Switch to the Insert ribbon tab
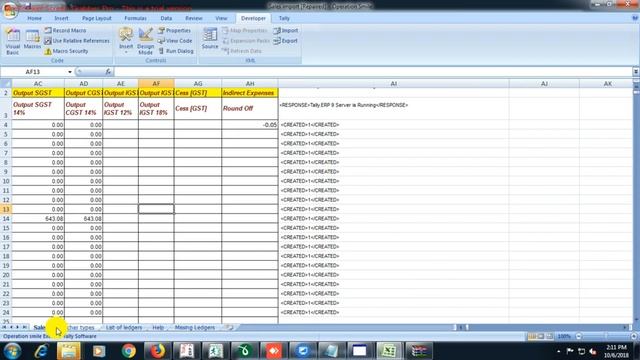Screen dimensions: 640x360 point(61,18)
